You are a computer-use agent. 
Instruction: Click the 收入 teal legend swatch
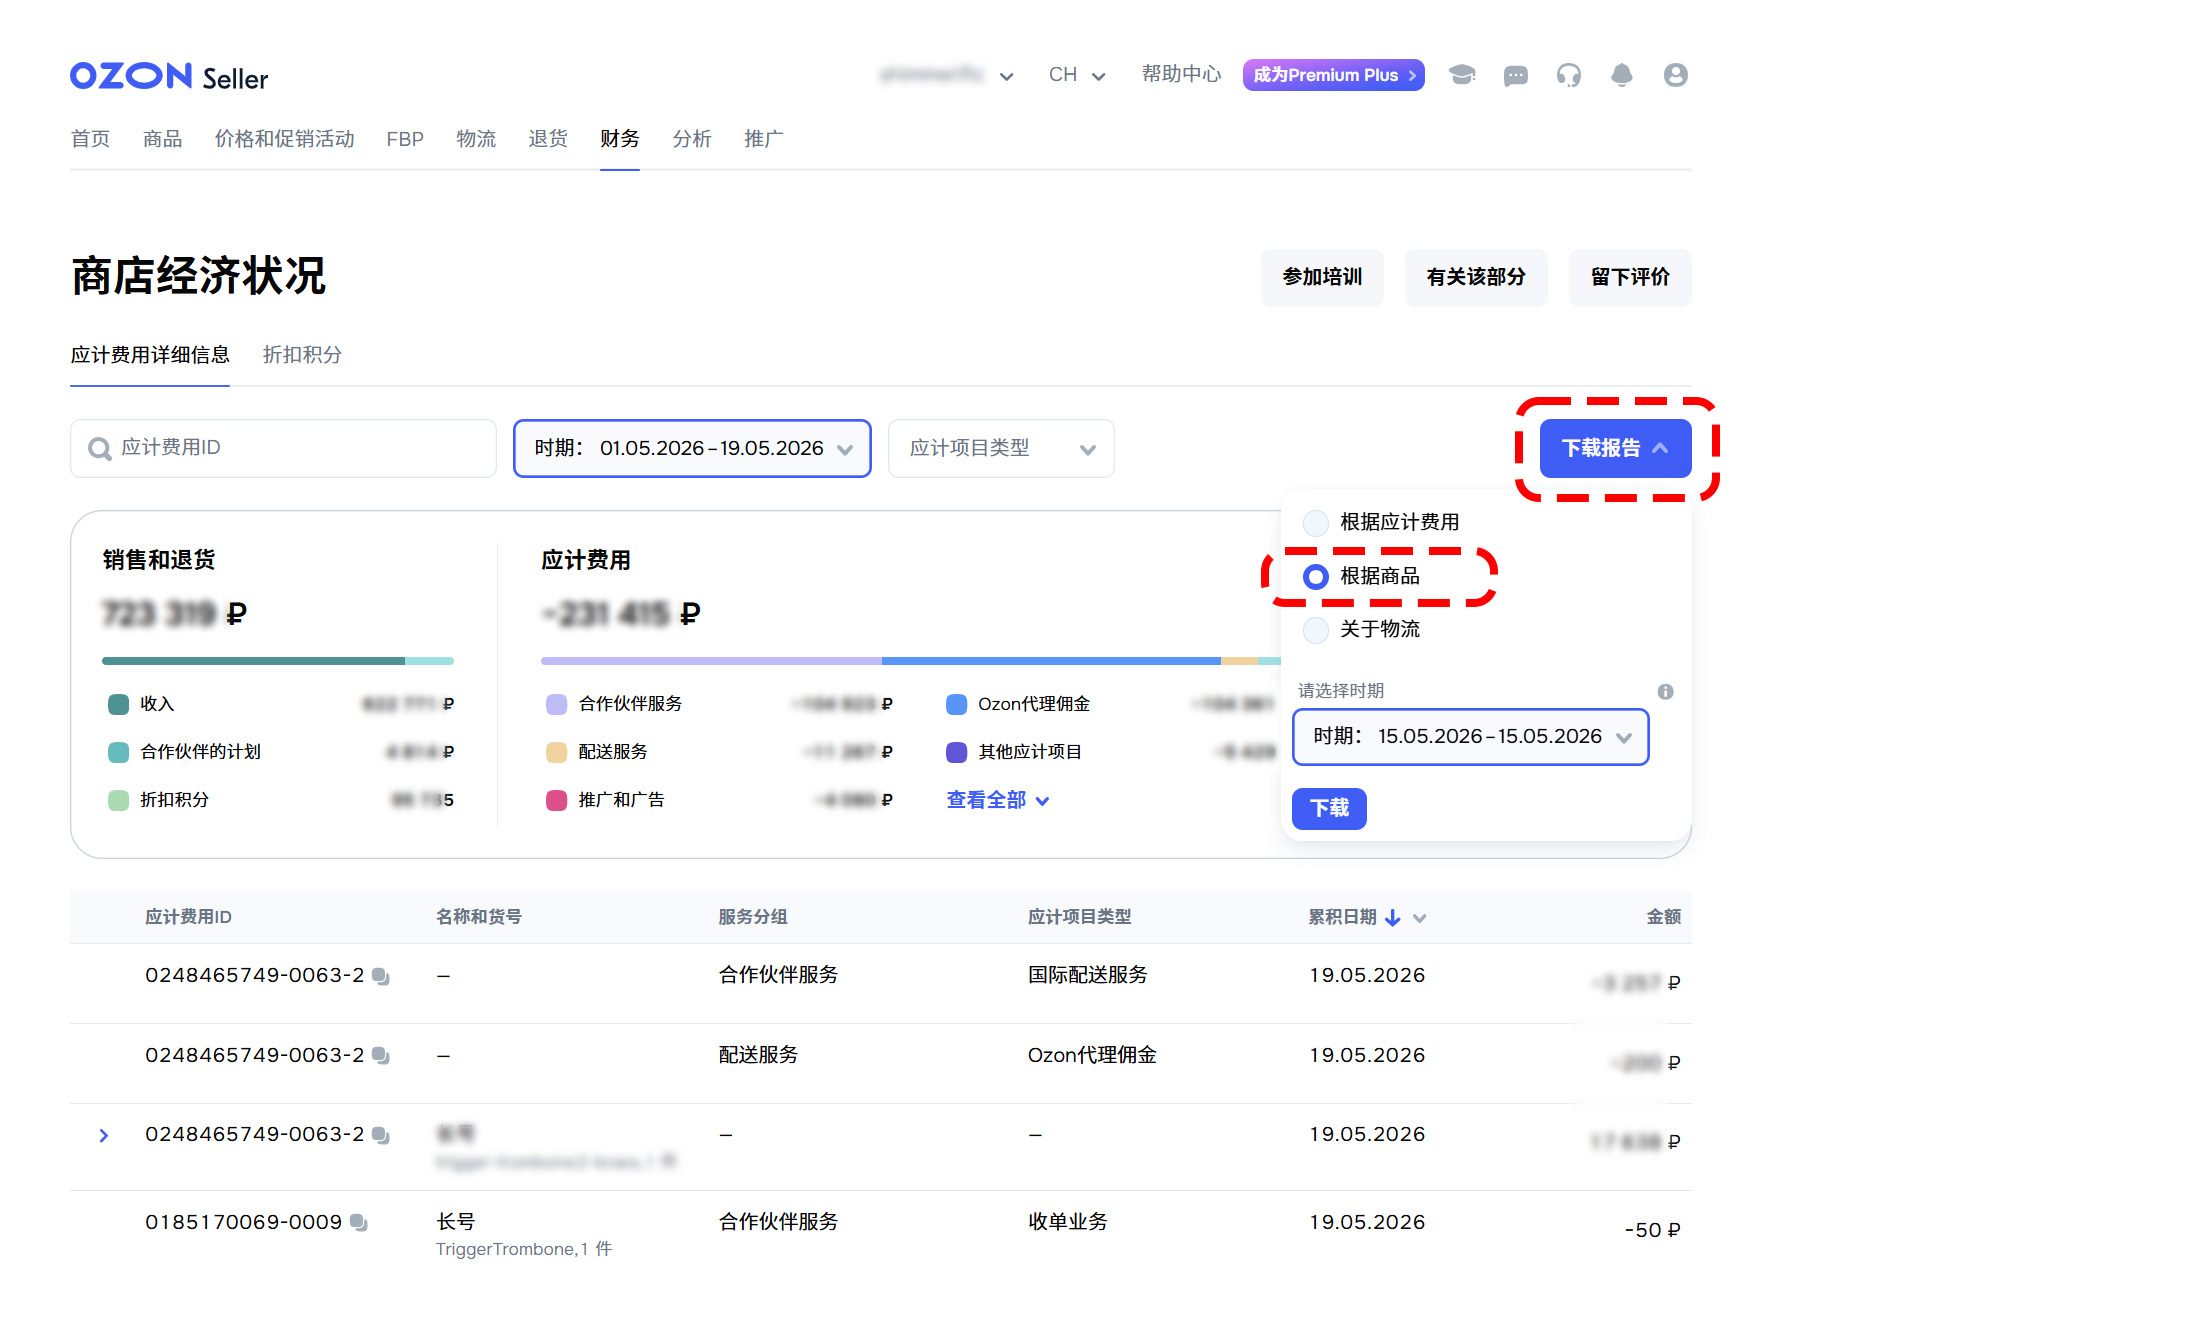coord(118,704)
